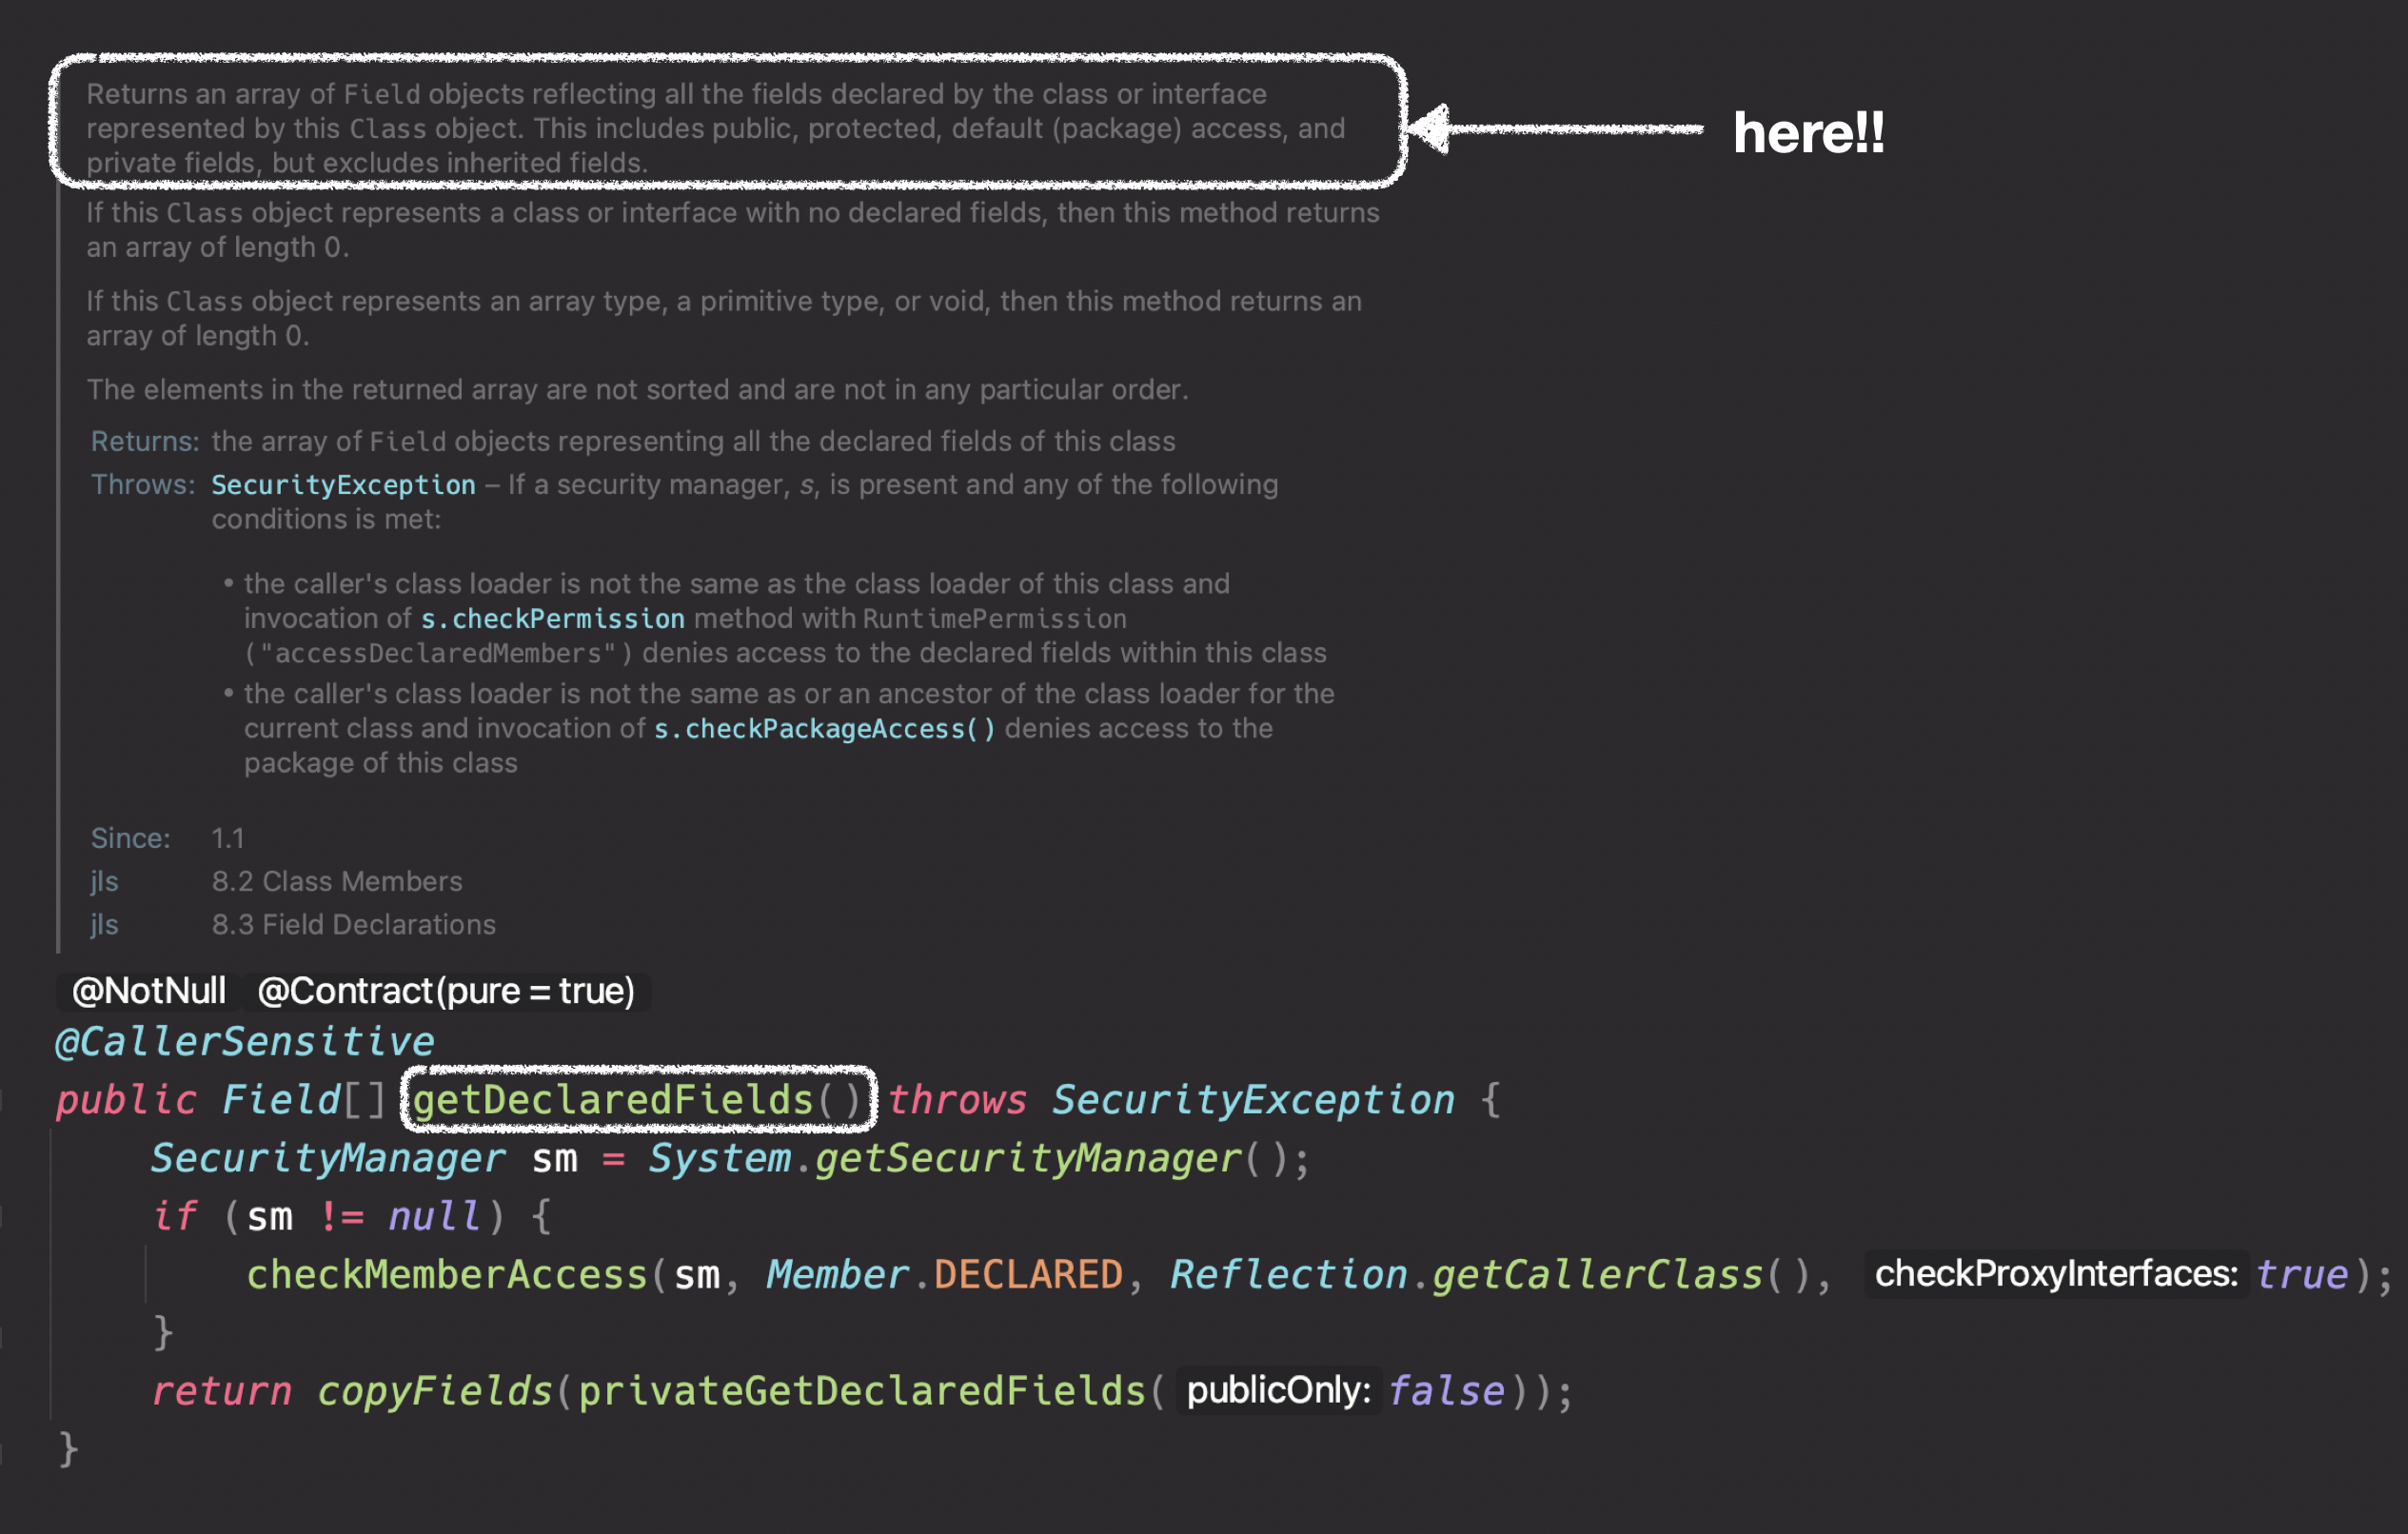
Task: Click the @NotNull inferred annotation hint
Action: point(149,991)
